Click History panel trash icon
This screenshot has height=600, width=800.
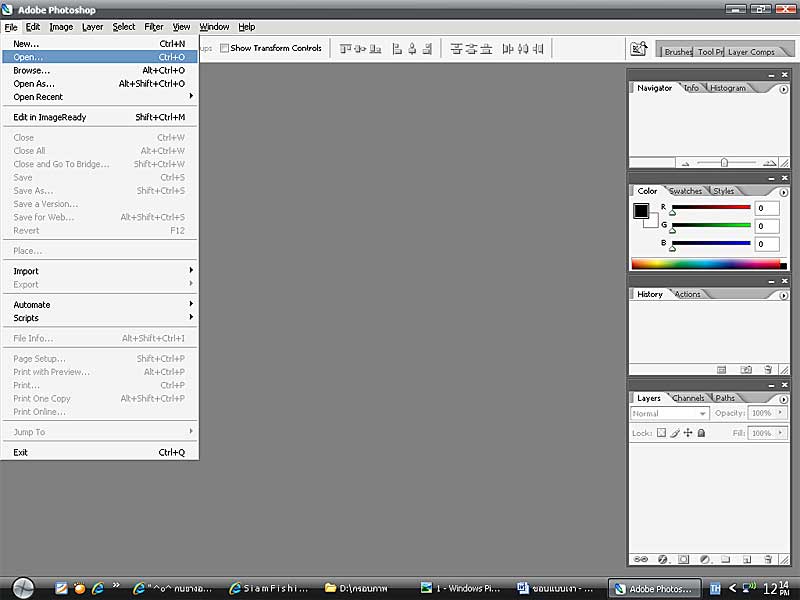768,369
